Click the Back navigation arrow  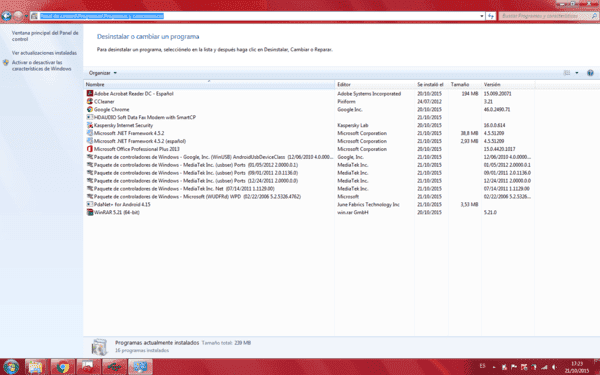pos(7,16)
